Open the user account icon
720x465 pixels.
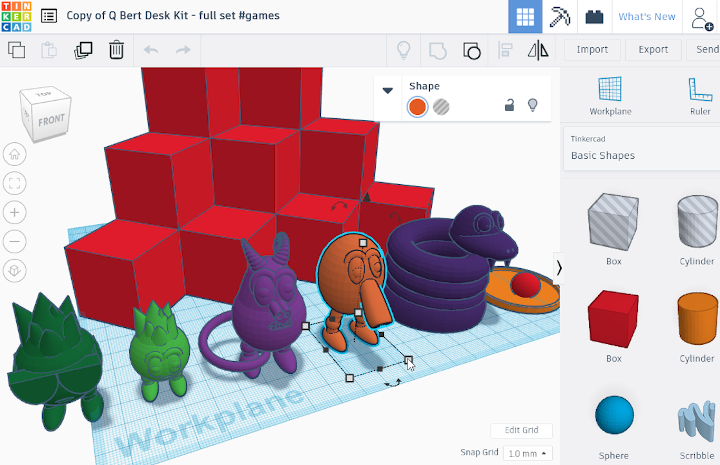[702, 18]
